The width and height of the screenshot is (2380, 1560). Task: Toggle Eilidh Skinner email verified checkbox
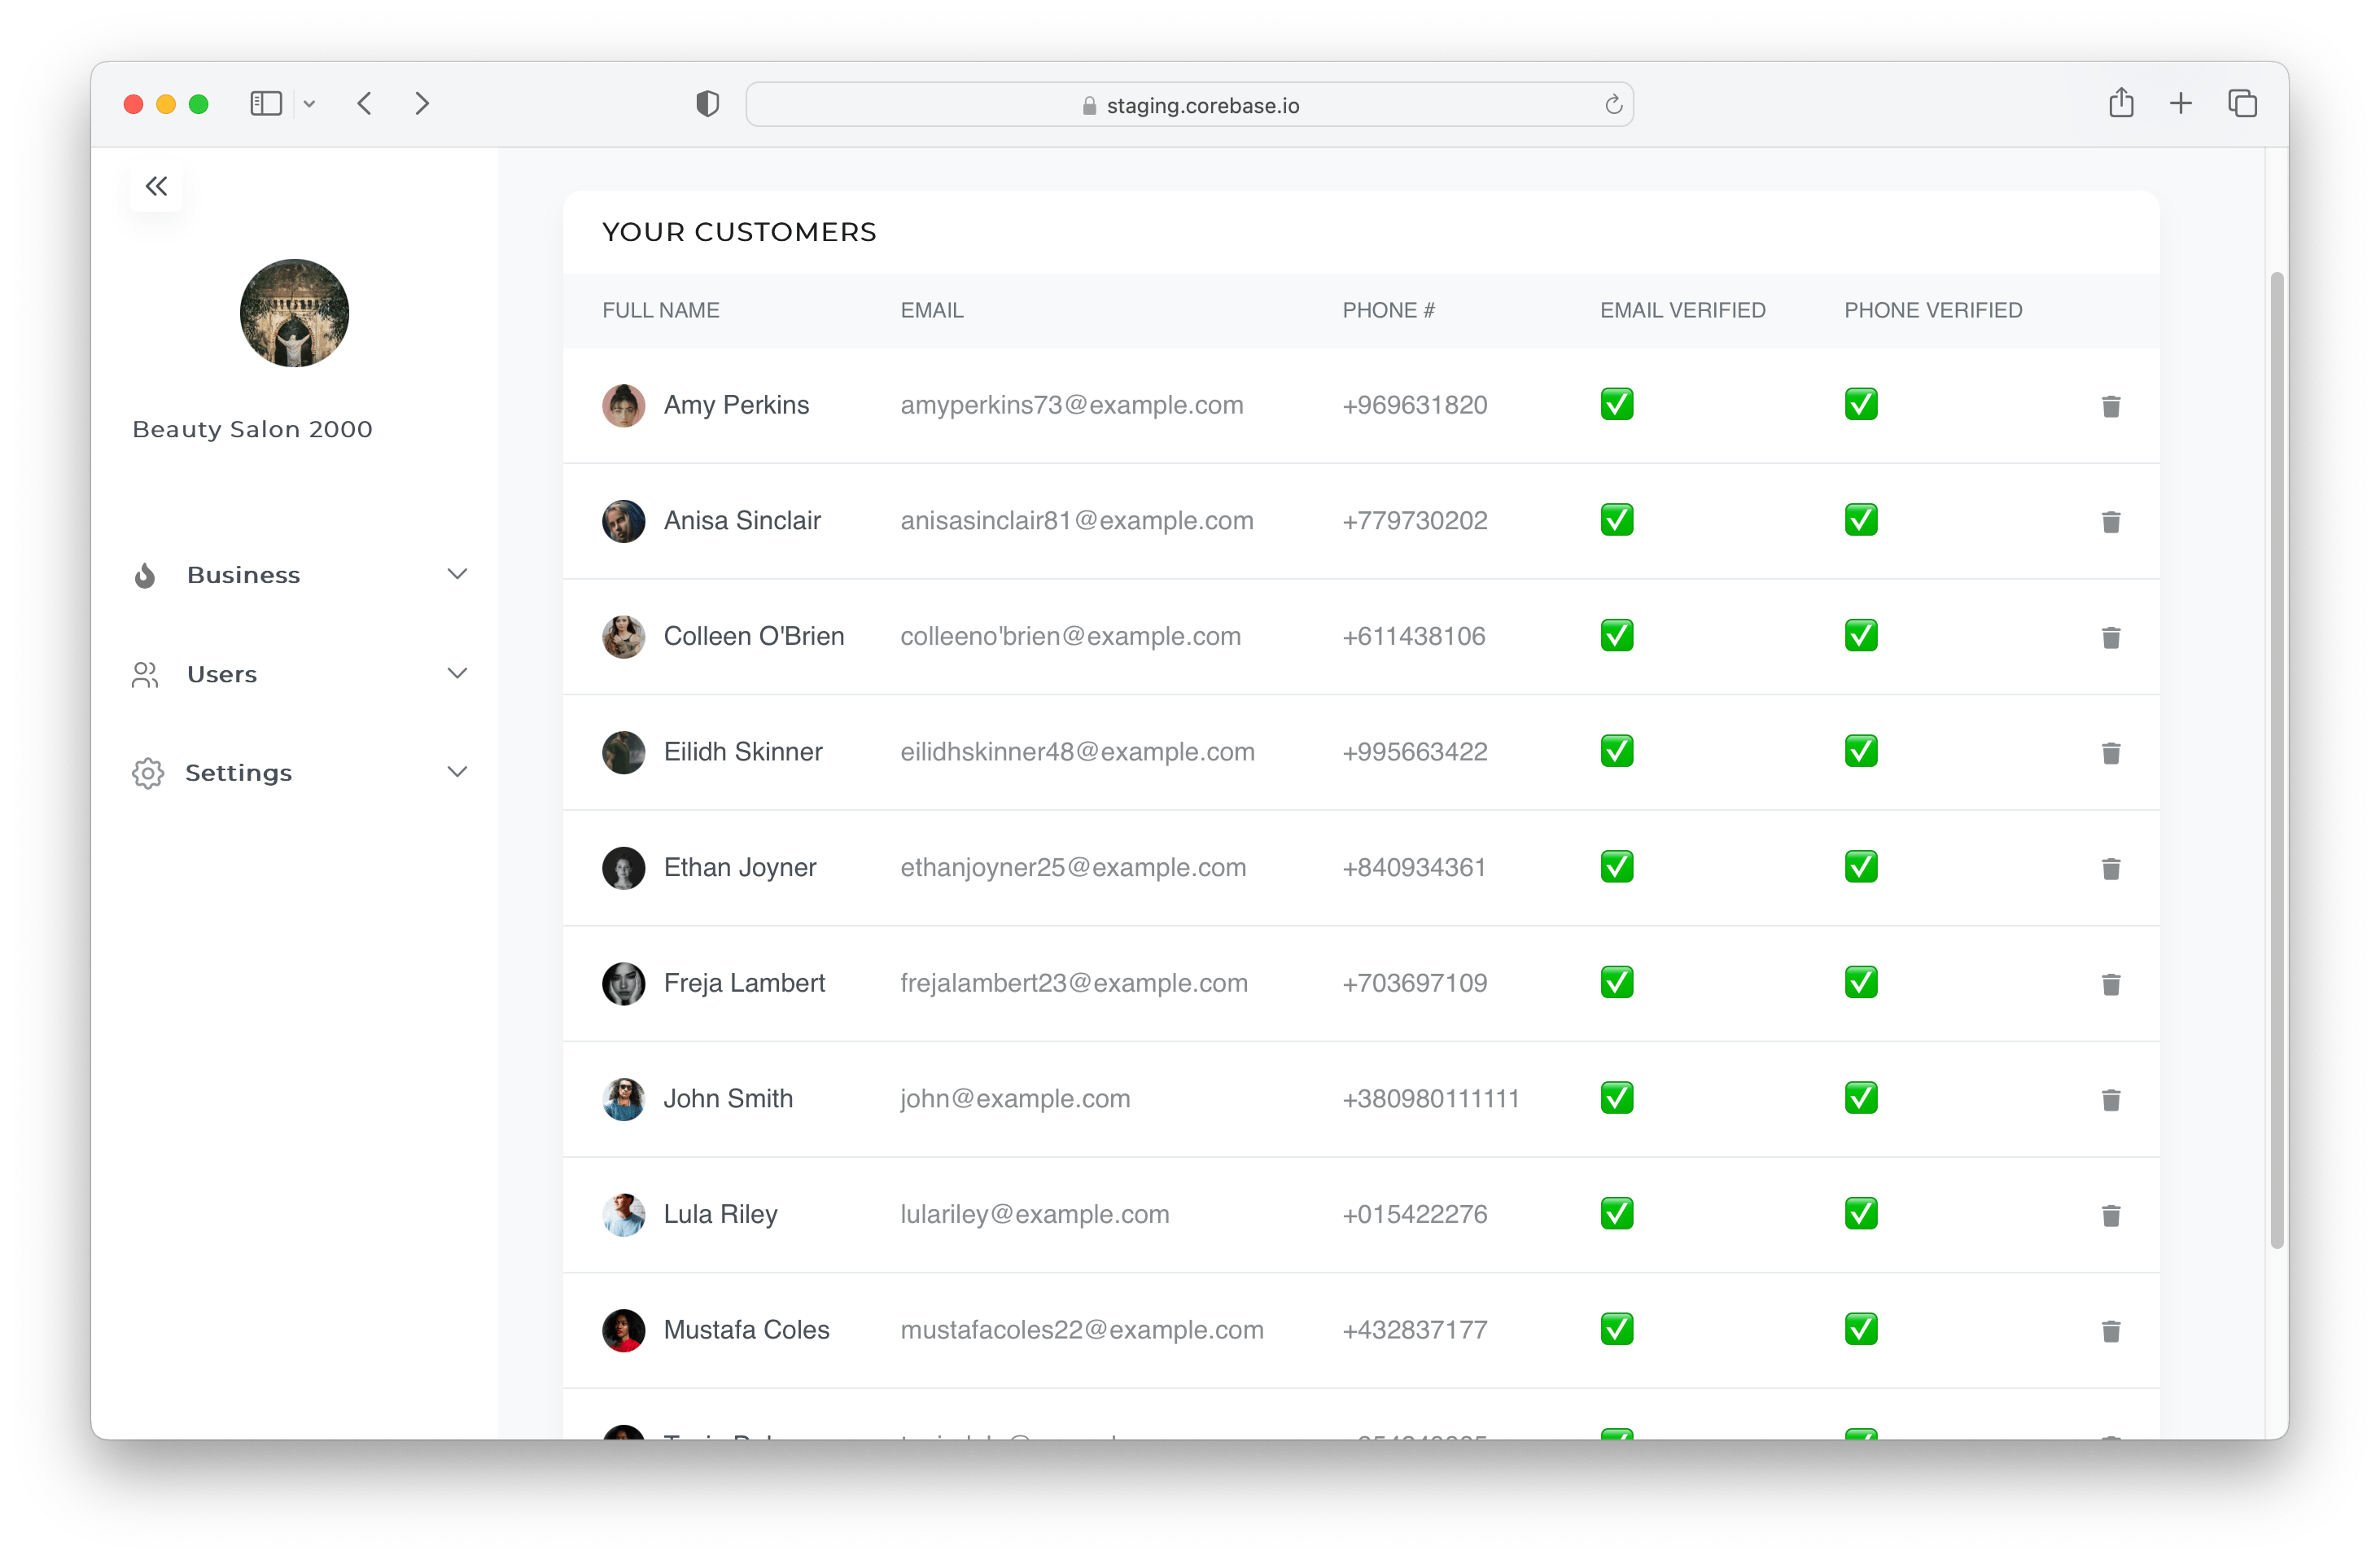[1616, 751]
